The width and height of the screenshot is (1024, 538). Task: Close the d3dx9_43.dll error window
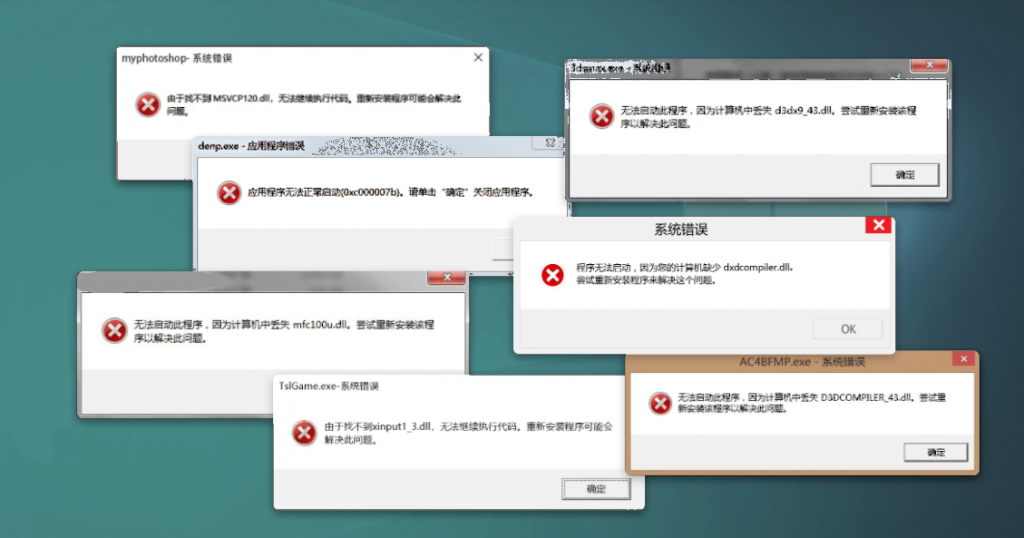coord(929,65)
